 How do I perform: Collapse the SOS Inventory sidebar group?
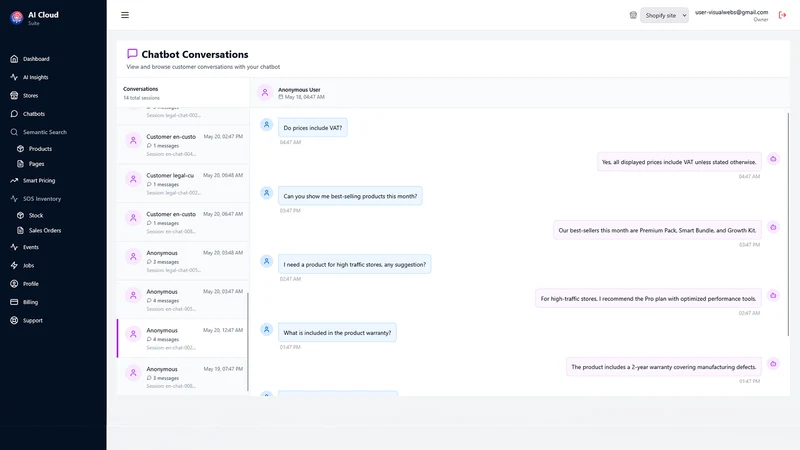click(x=41, y=199)
